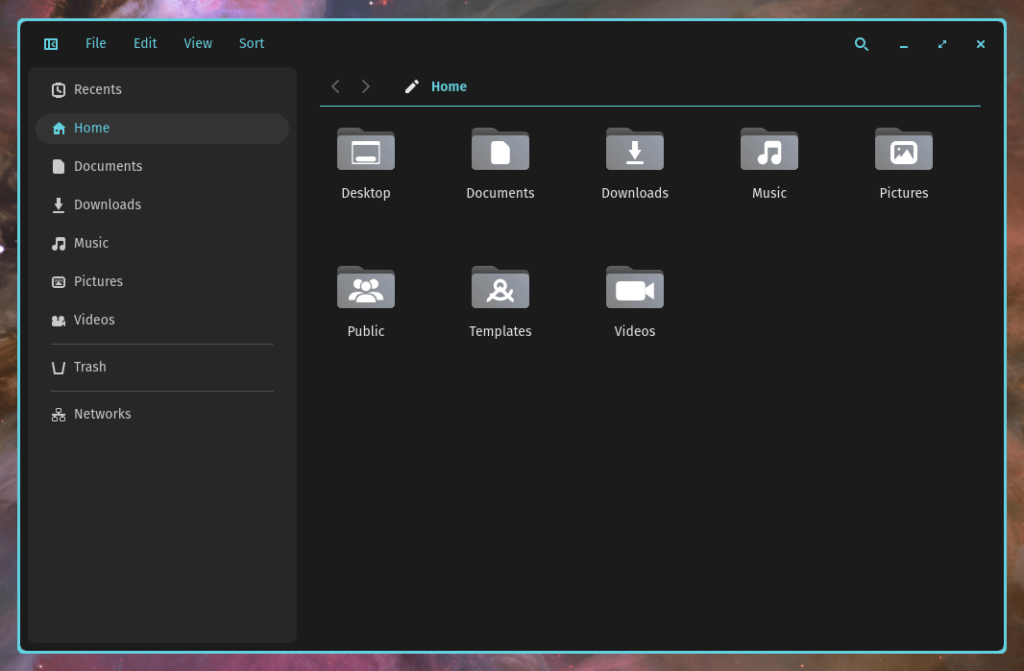Viewport: 1024px width, 671px height.
Task: Click the forward navigation arrow
Action: tap(365, 86)
